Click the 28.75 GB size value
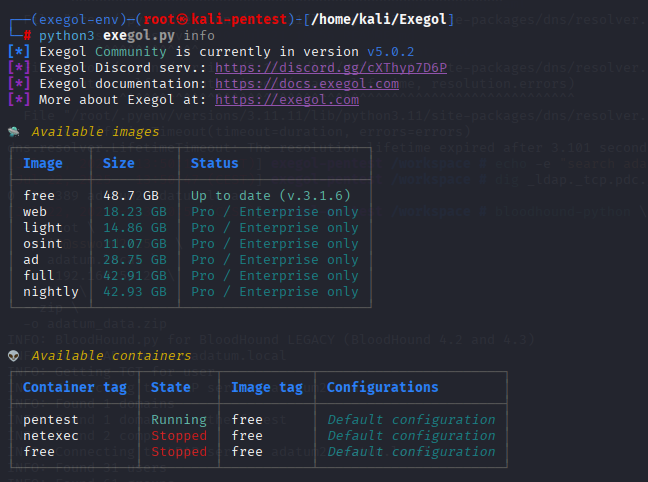The width and height of the screenshot is (648, 482). (135, 260)
